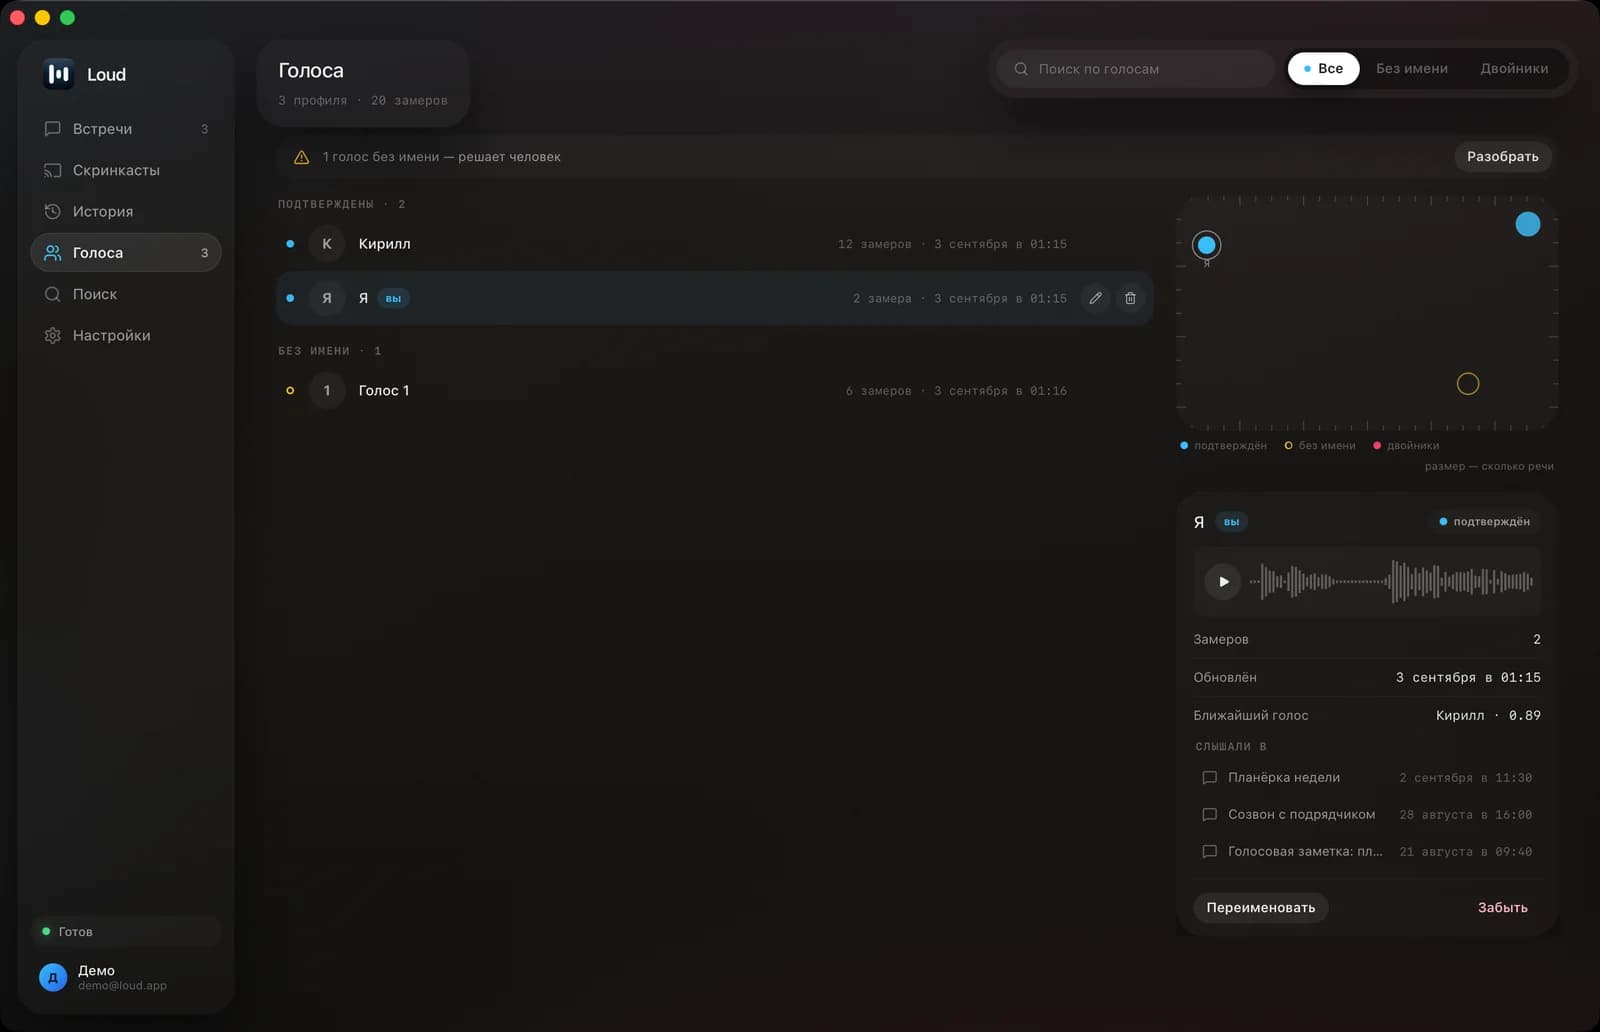Open the Планёрка недели meeting
The width and height of the screenshot is (1600, 1032).
(x=1367, y=778)
